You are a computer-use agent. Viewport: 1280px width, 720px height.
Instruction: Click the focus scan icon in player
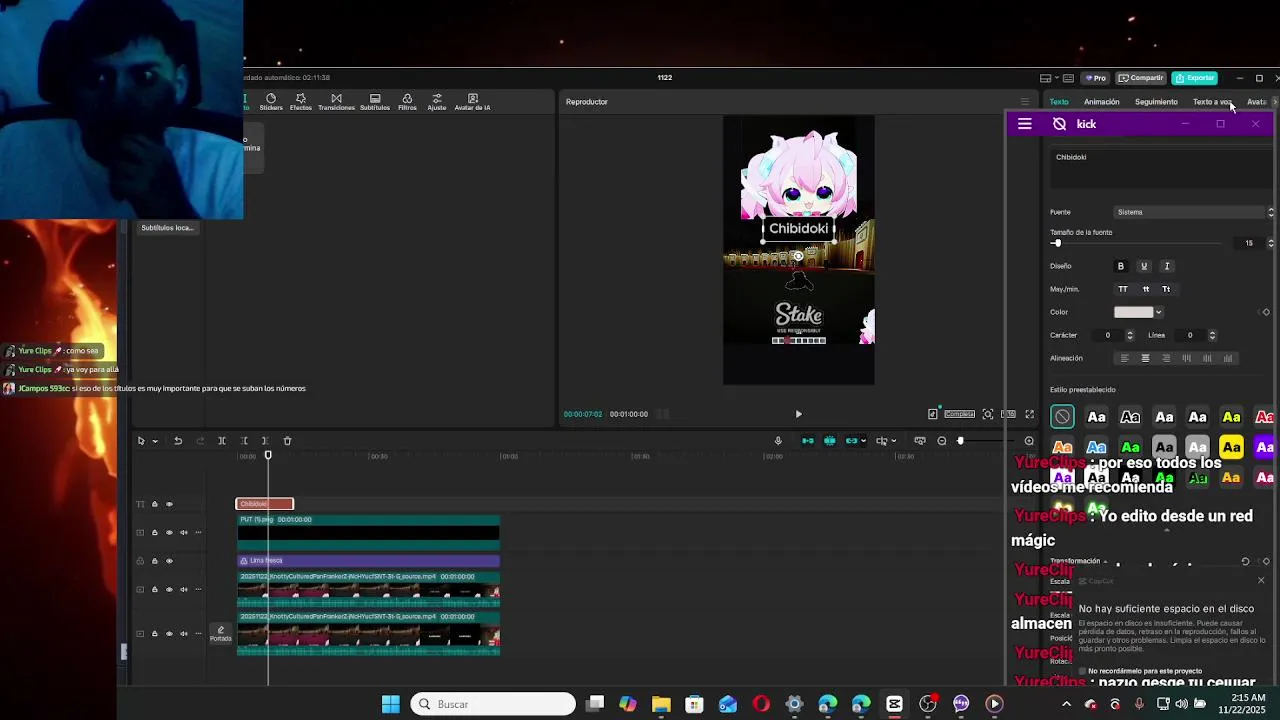tap(988, 414)
